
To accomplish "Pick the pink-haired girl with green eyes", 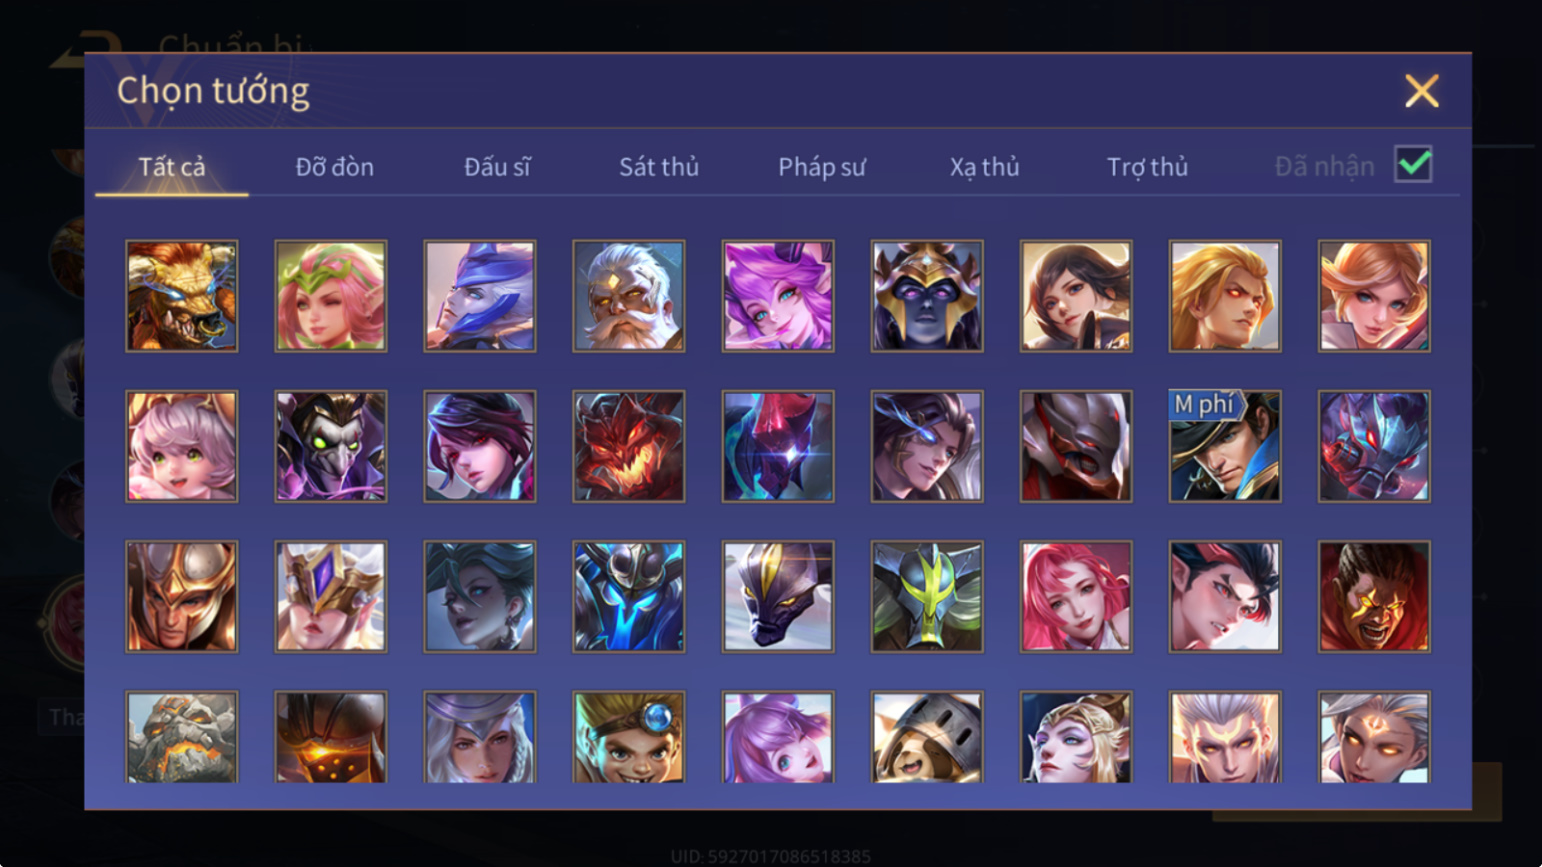I will click(x=182, y=446).
